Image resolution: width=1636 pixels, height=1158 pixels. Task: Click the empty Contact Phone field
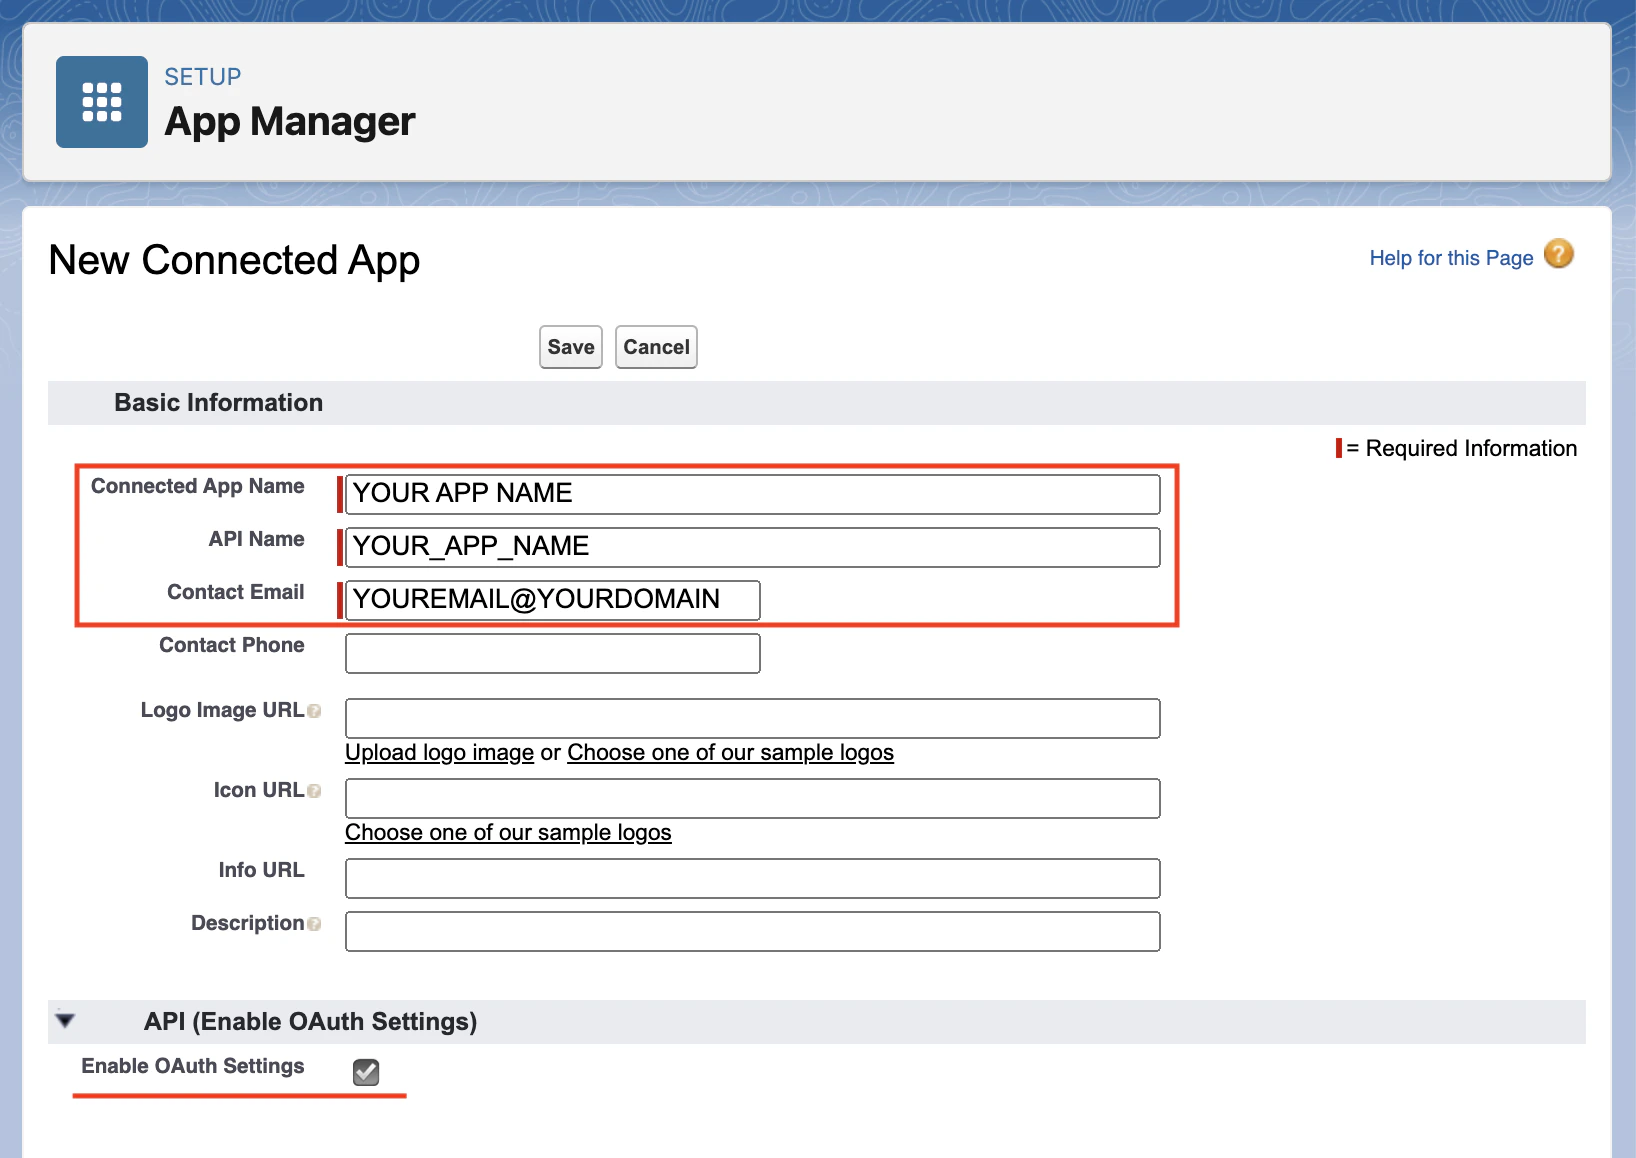(552, 653)
